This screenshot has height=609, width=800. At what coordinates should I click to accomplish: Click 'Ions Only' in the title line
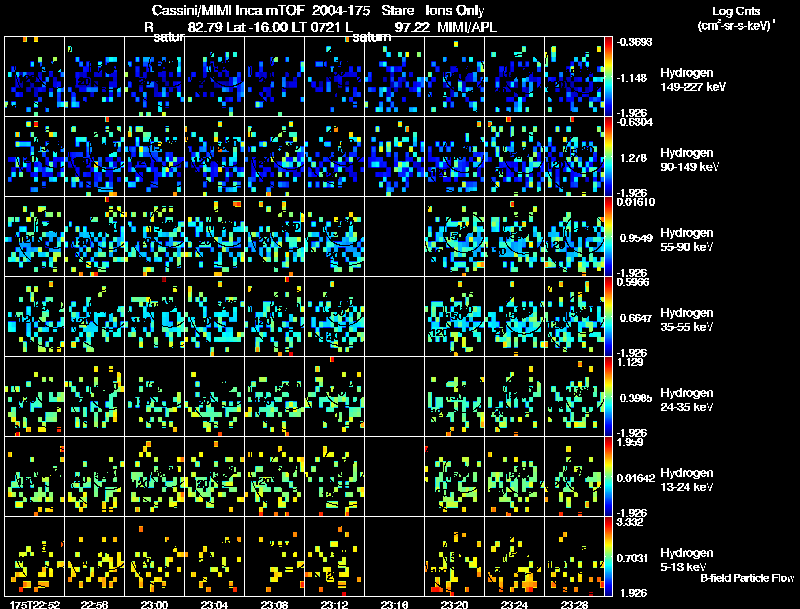point(455,11)
